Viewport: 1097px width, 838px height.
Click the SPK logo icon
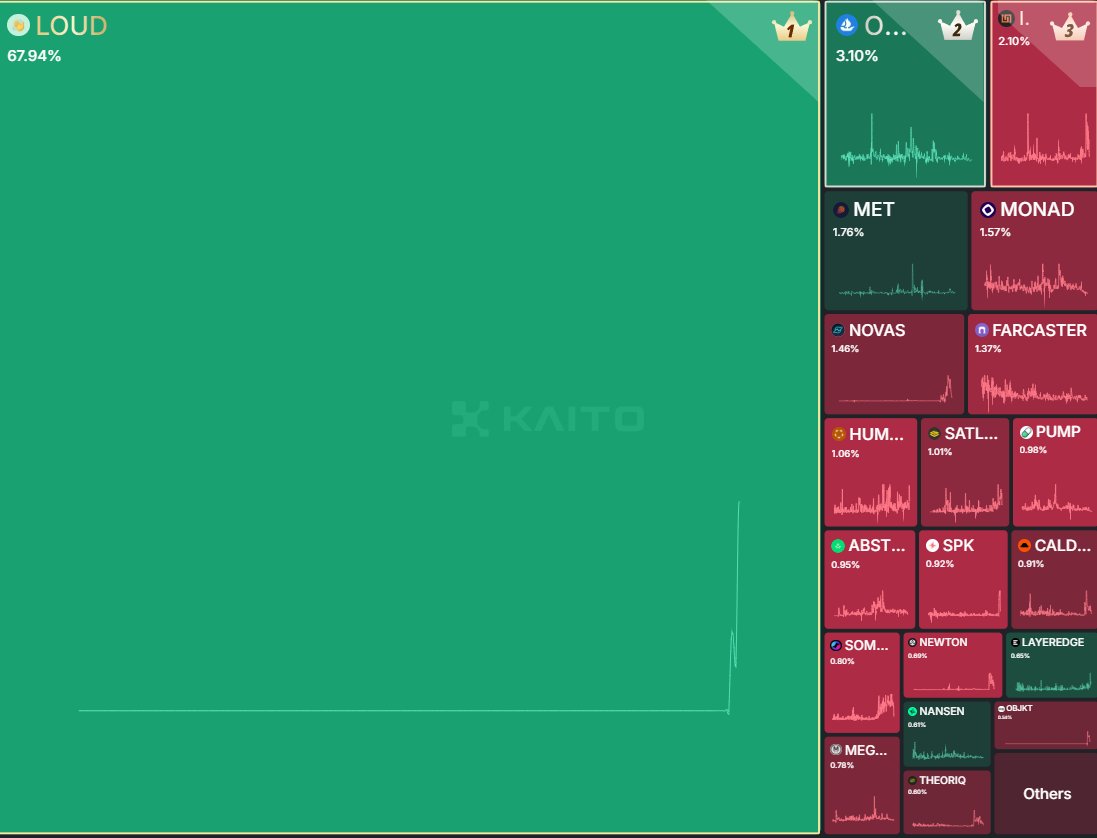933,546
